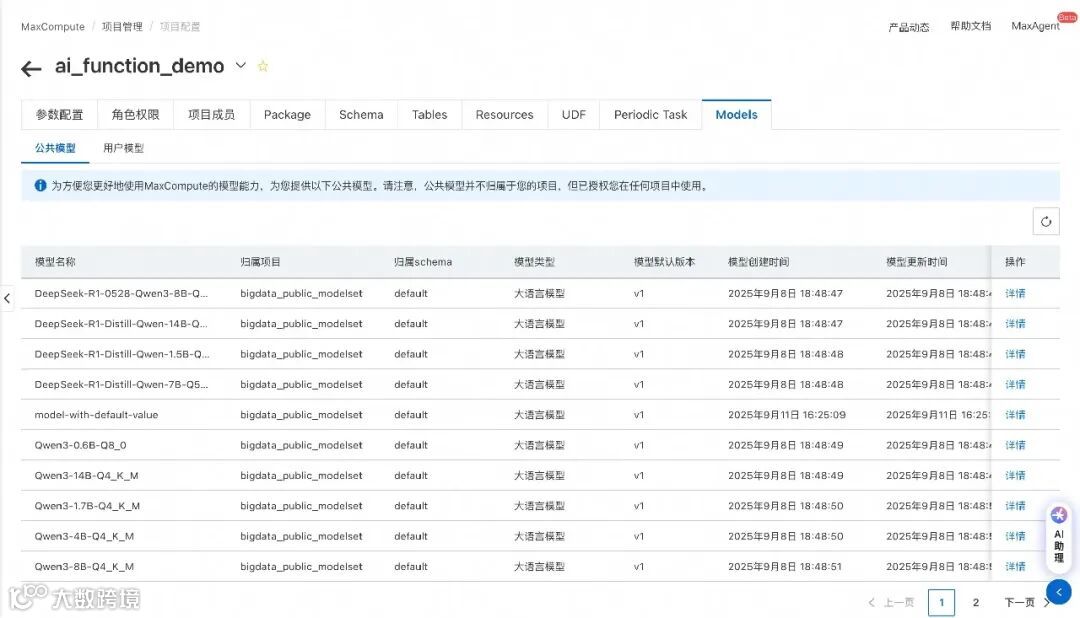1080x618 pixels.
Task: Open 详情 for Qwen3-1.7B-Q4_K_M
Action: coord(1015,505)
